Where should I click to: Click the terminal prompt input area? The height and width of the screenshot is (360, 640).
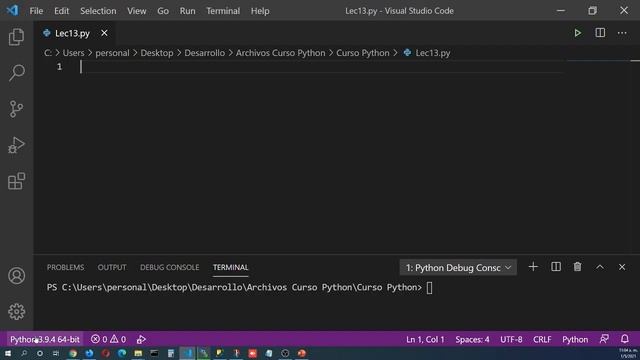[x=429, y=288]
